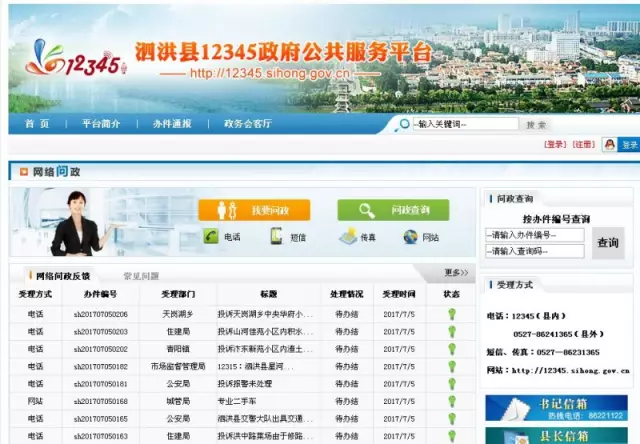Click status icon for 专业二手车 row
The width and height of the screenshot is (640, 444).
pyautogui.click(x=451, y=401)
